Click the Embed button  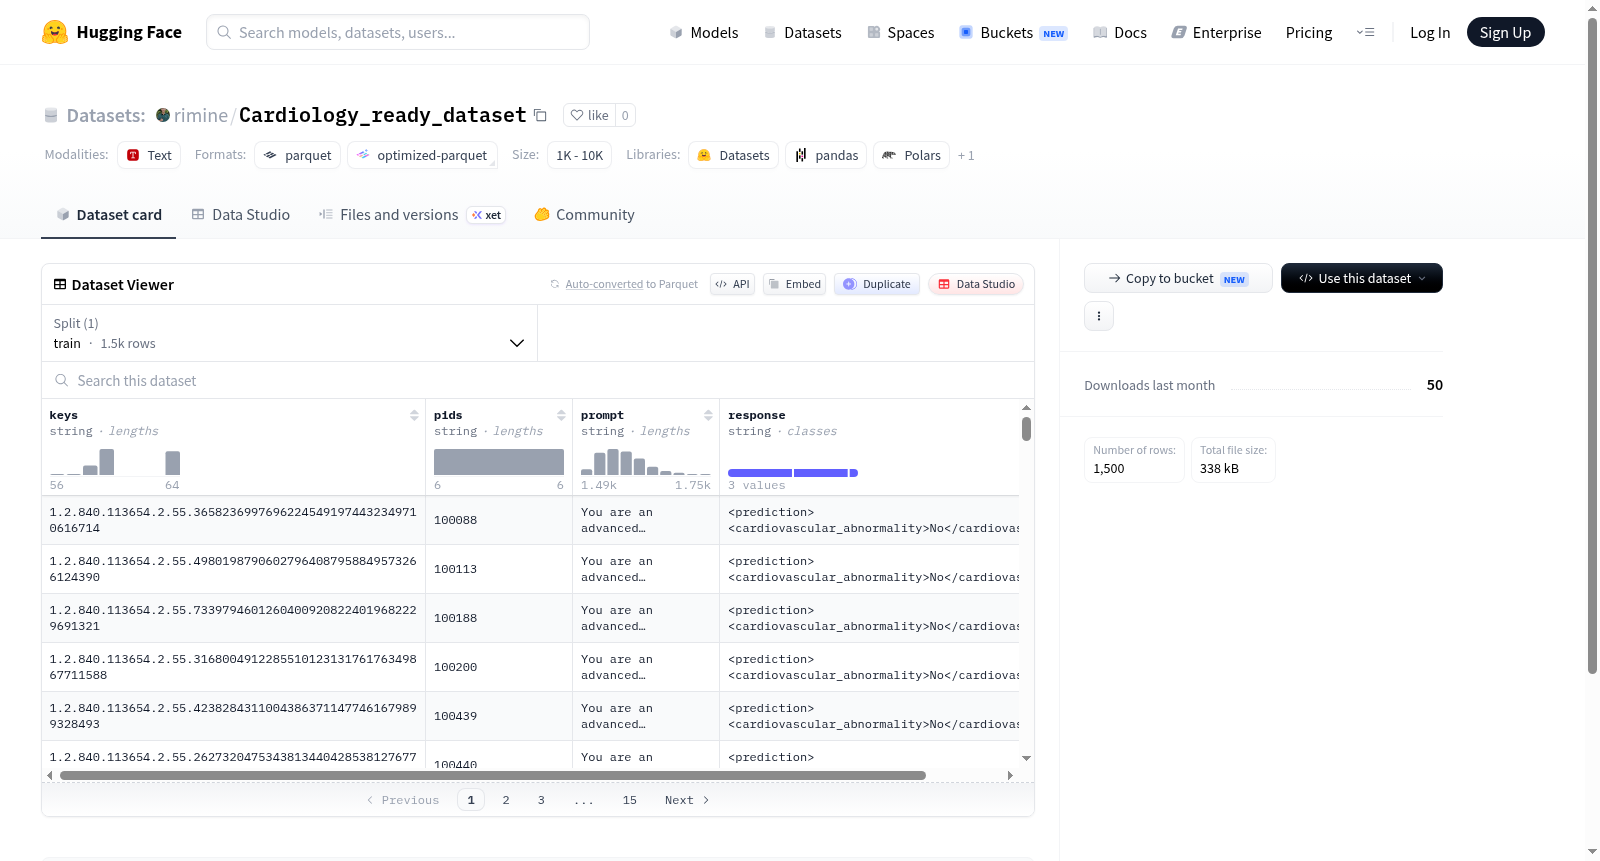[x=794, y=284]
